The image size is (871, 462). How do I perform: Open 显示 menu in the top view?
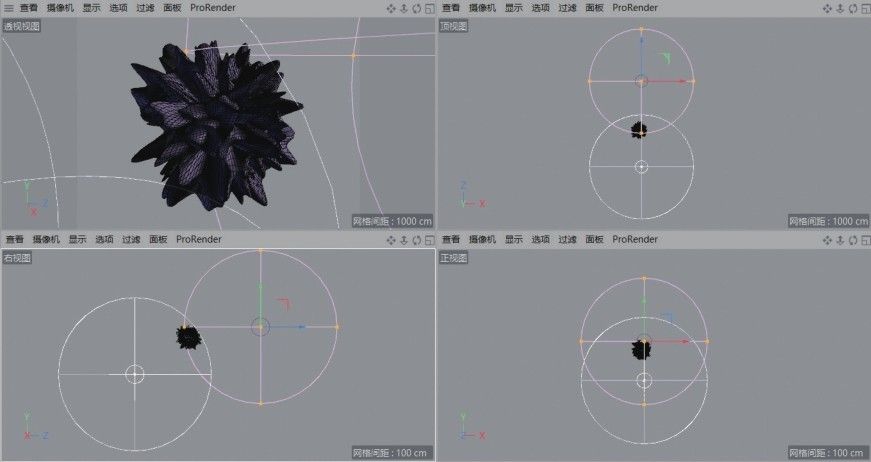coord(514,8)
